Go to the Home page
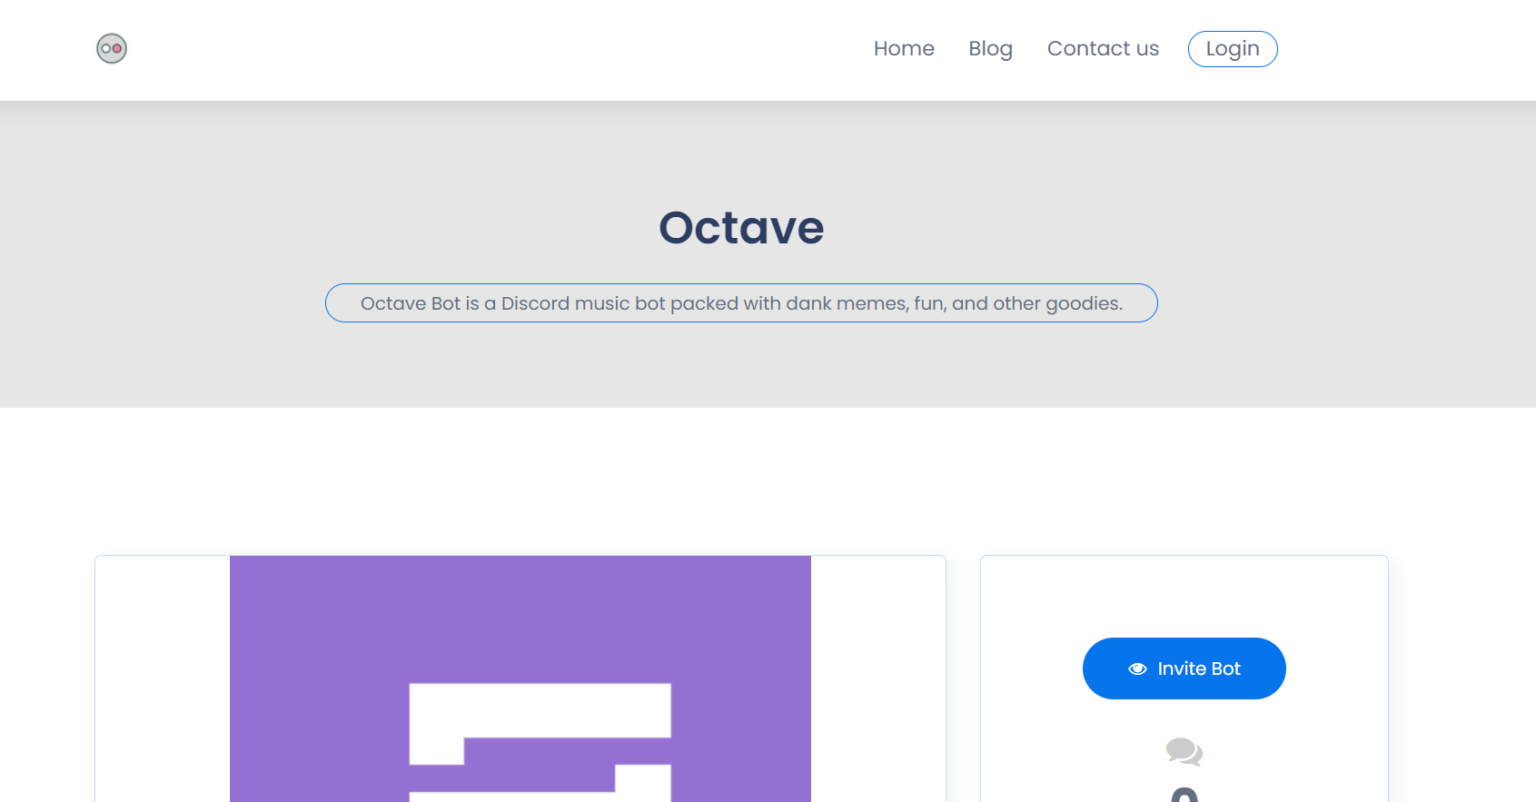Viewport: 1536px width, 802px height. point(904,48)
